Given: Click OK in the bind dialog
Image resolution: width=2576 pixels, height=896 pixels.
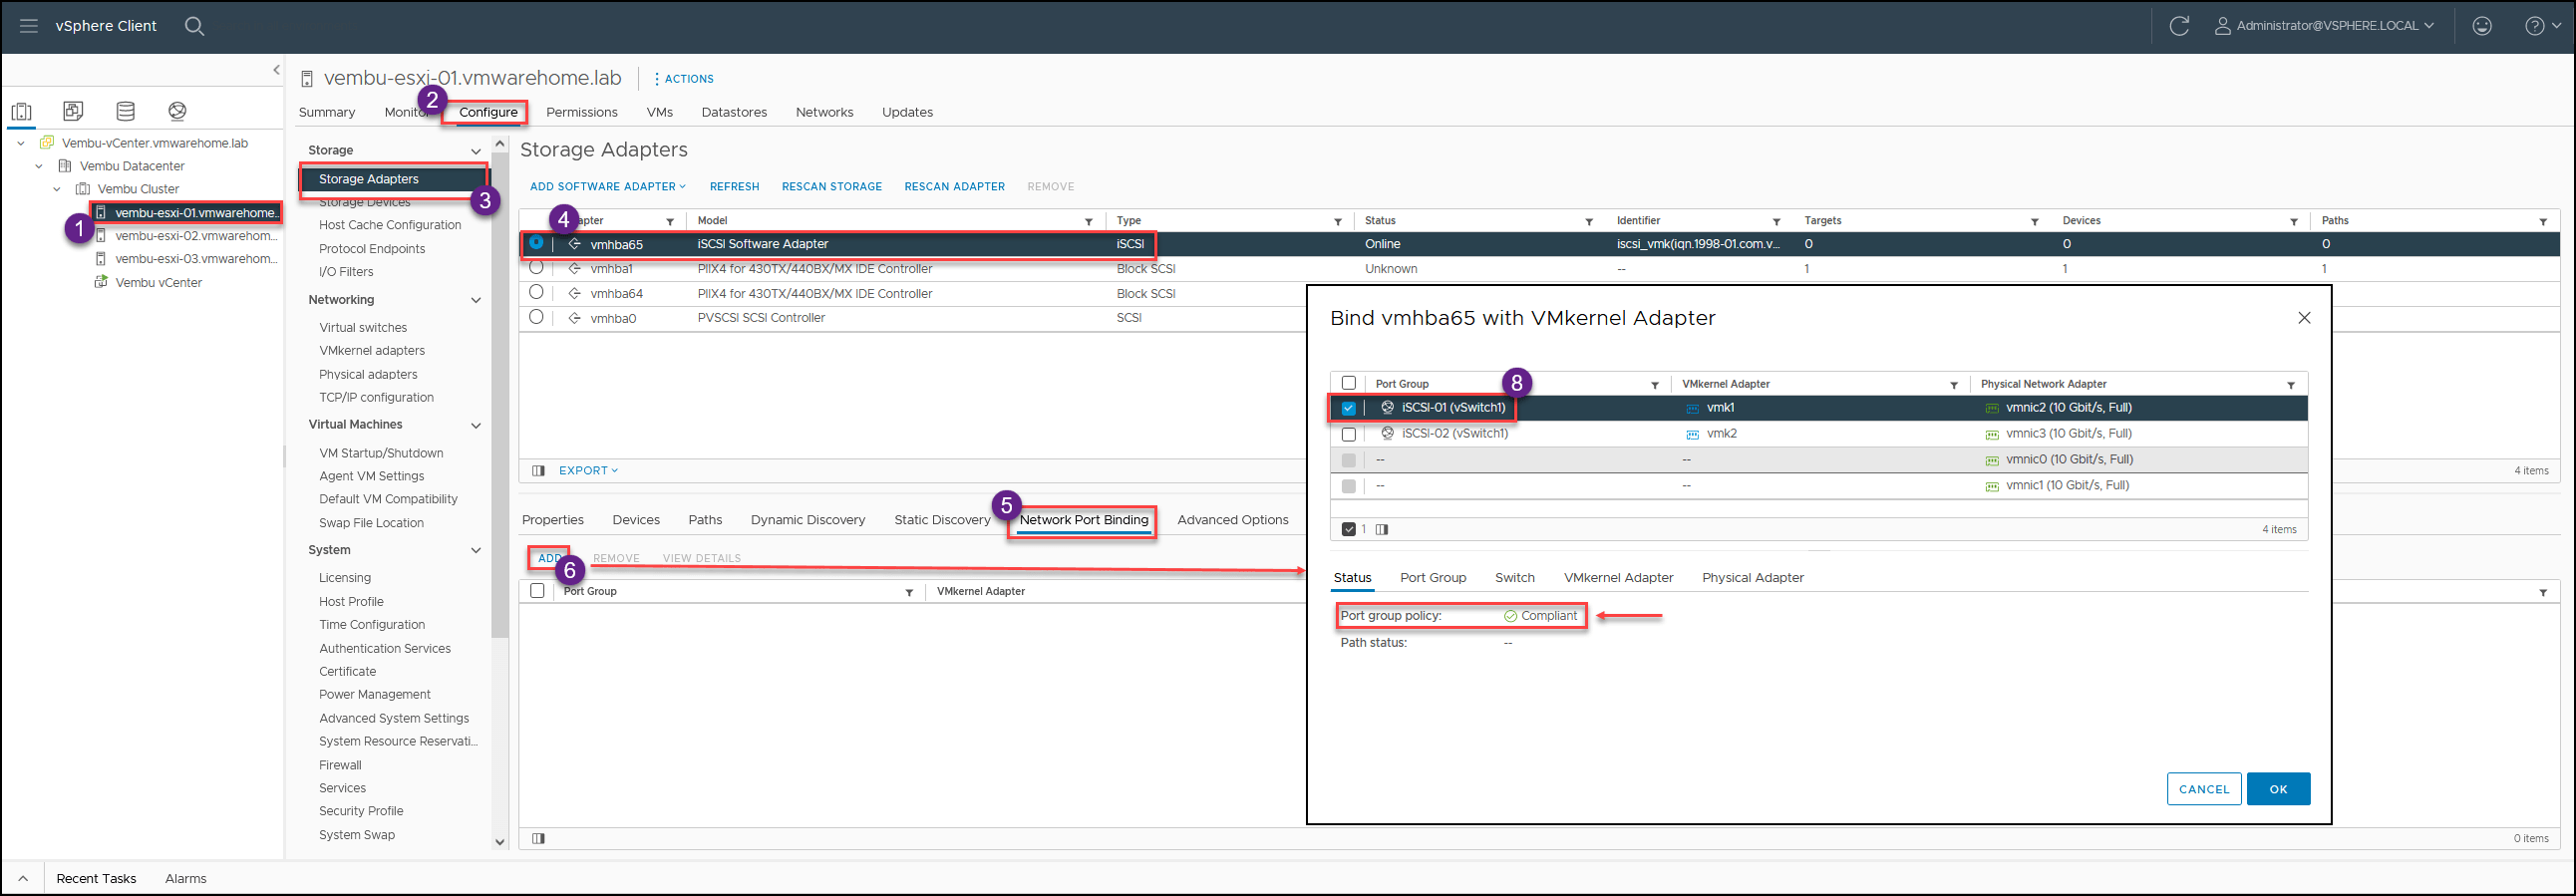Looking at the screenshot, I should click(x=2278, y=789).
